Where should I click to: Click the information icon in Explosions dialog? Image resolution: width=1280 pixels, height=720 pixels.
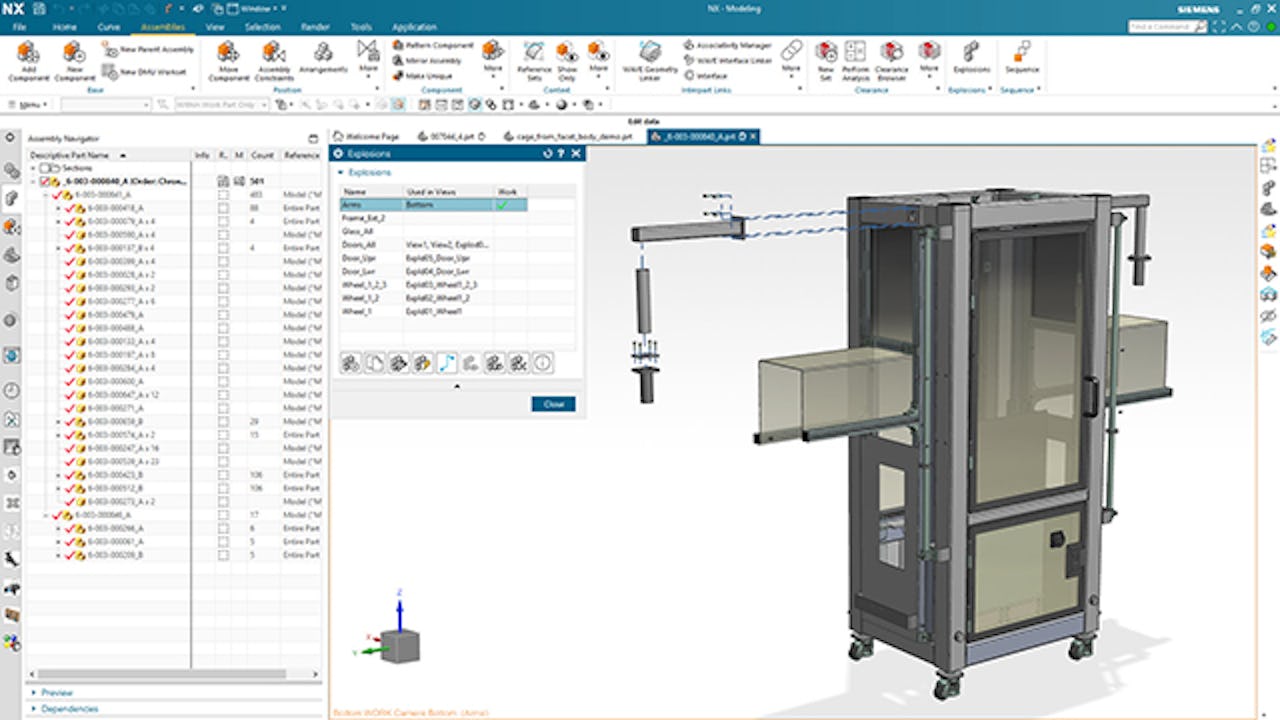542,363
